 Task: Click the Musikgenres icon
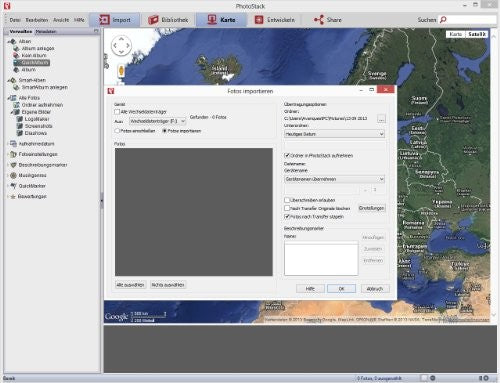tap(13, 175)
